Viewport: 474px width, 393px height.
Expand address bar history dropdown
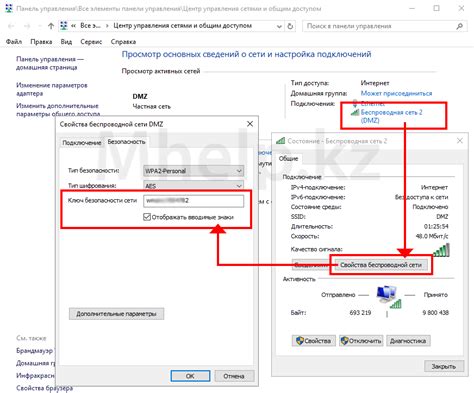pyautogui.click(x=279, y=26)
